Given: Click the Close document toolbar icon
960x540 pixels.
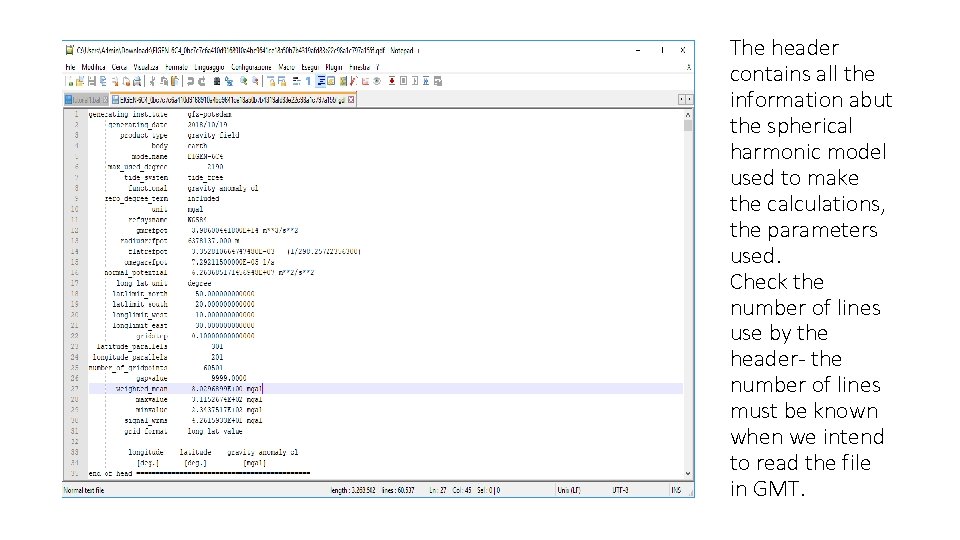Looking at the screenshot, I should coord(114,81).
